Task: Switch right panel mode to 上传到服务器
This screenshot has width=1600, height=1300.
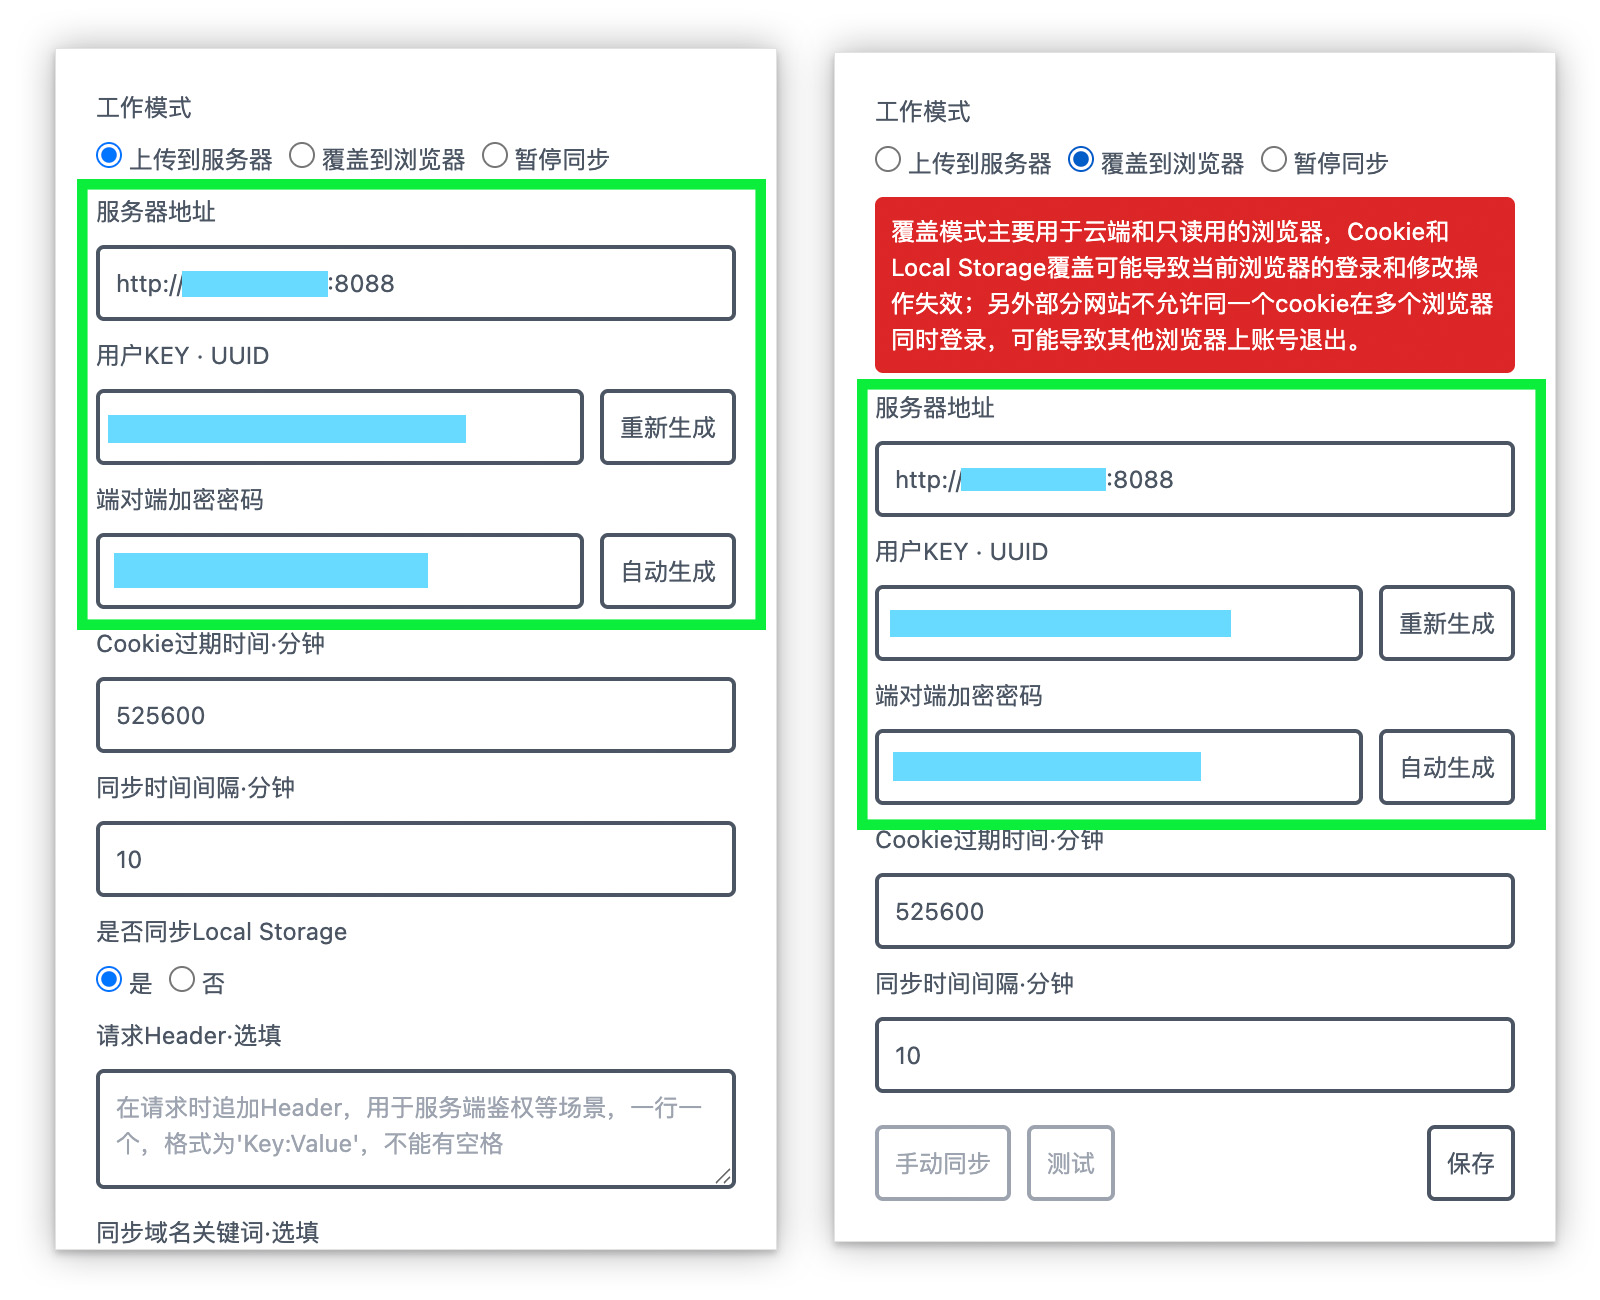Action: [x=887, y=159]
